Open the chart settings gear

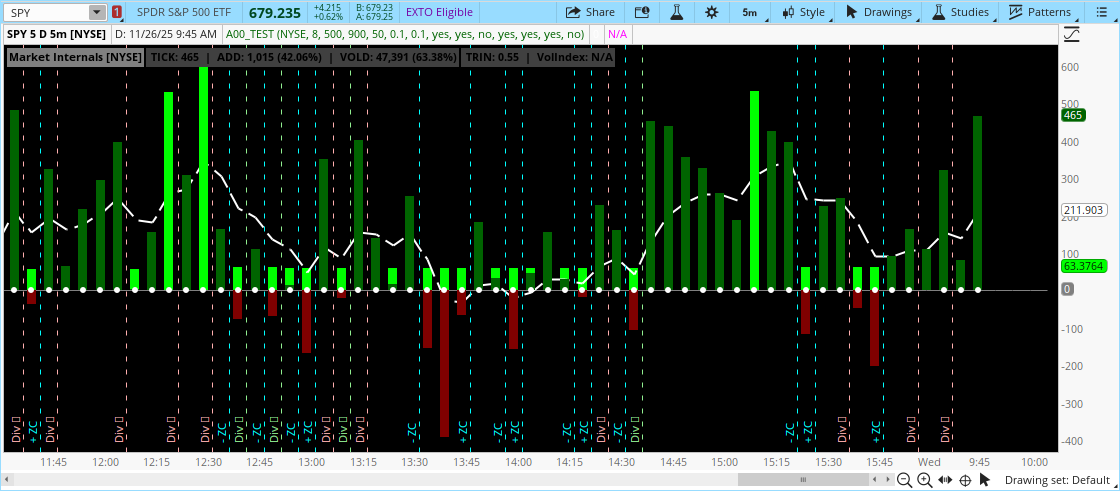(x=711, y=12)
